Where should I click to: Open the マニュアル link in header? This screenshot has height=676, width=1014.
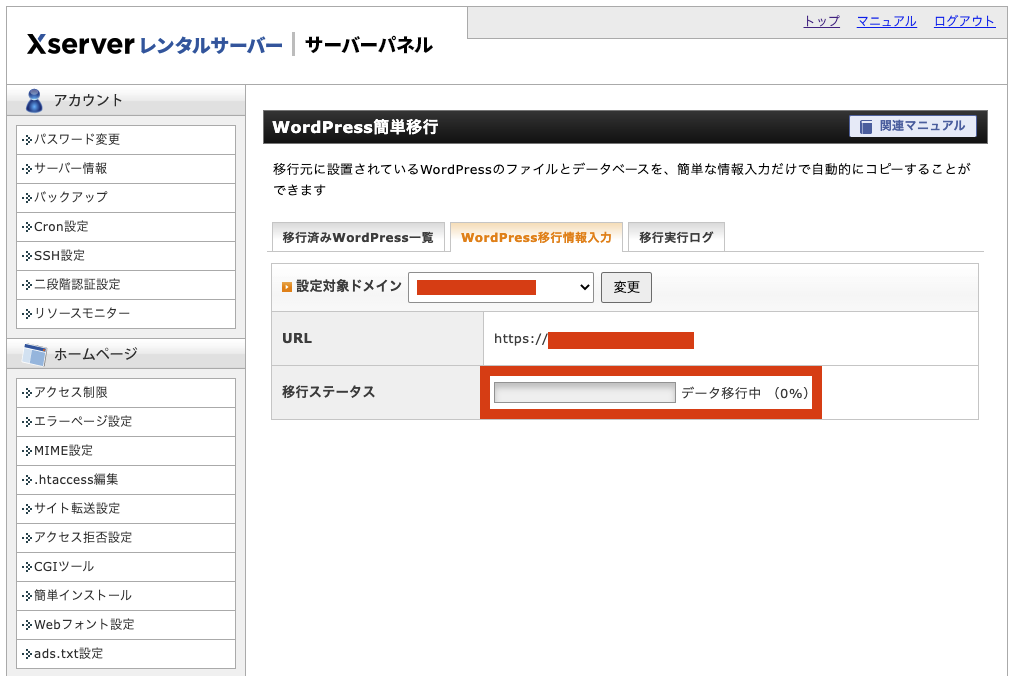point(887,21)
